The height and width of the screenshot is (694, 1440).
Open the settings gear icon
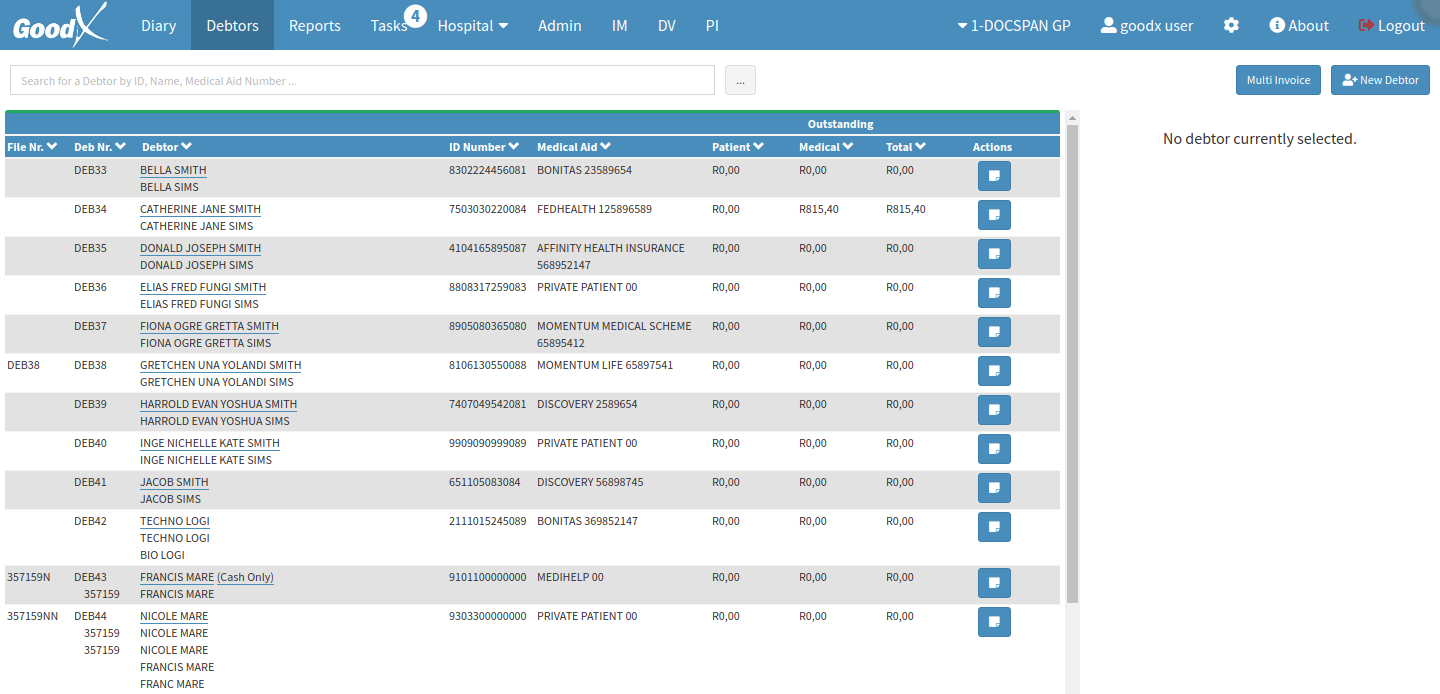[1231, 25]
